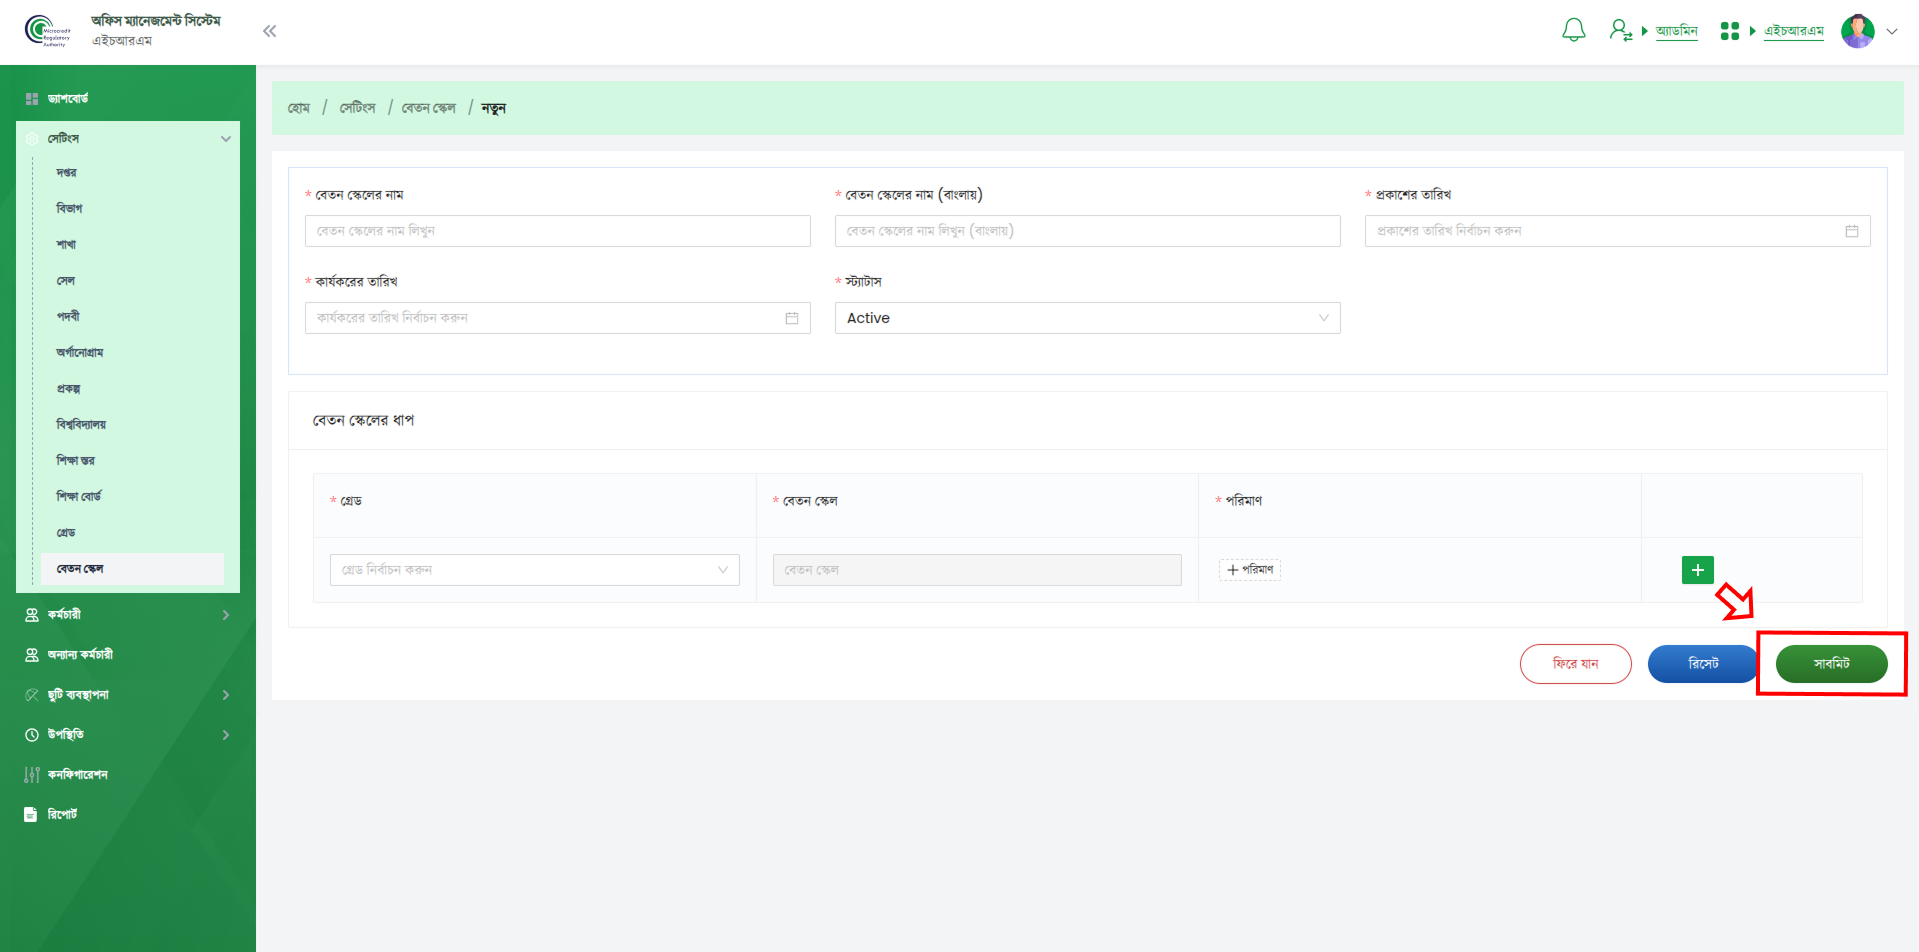Click the সাবমিট button
1919x952 pixels.
pyautogui.click(x=1830, y=664)
